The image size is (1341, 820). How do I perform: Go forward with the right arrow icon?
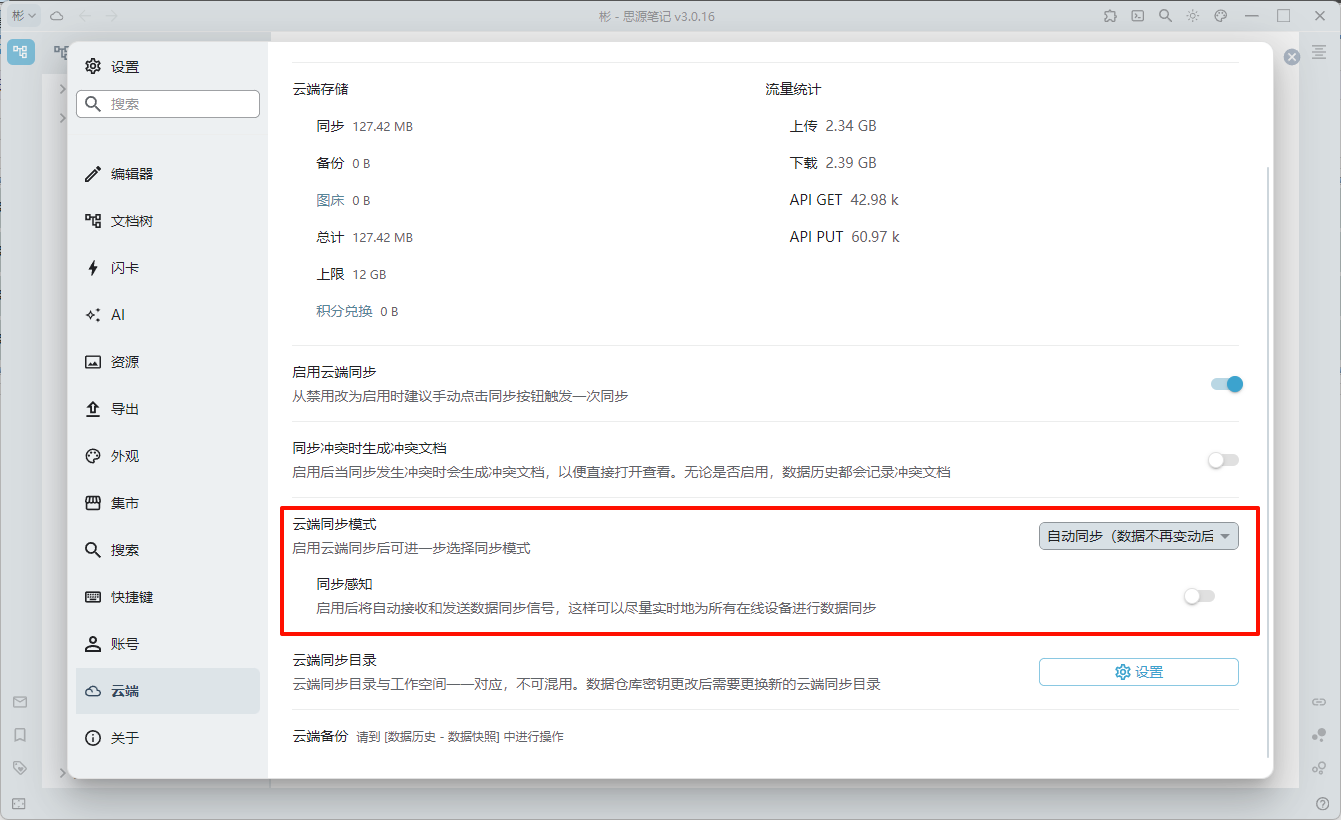[112, 16]
